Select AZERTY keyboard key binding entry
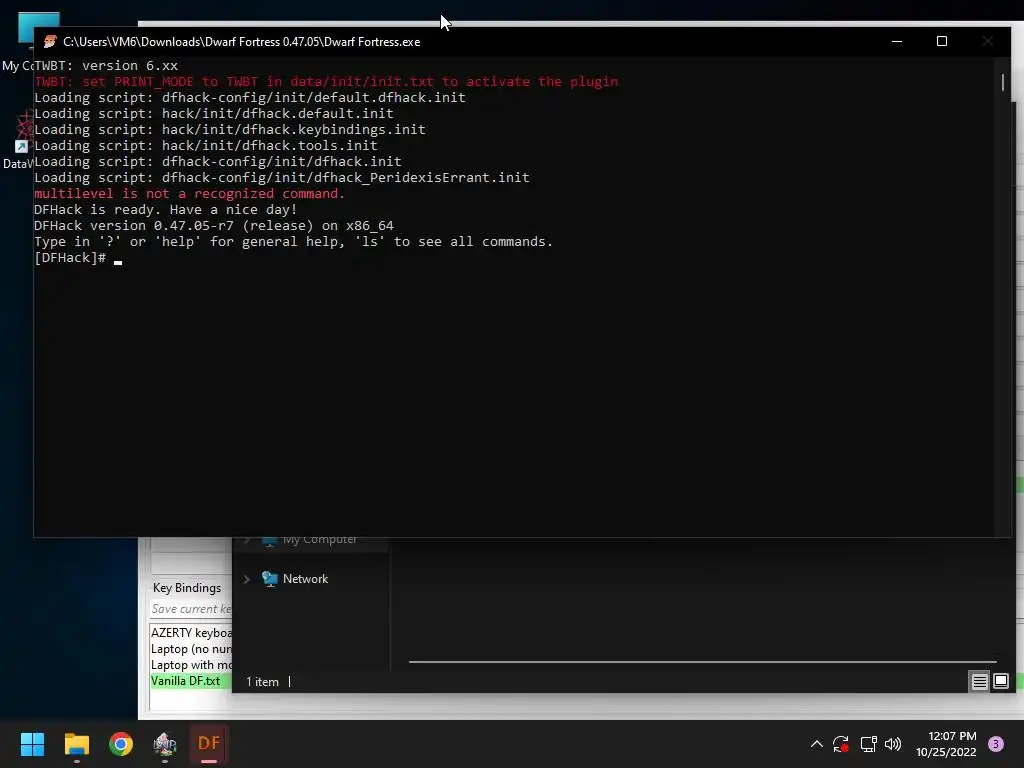Screen dimensions: 1024x768 (x=190, y=633)
